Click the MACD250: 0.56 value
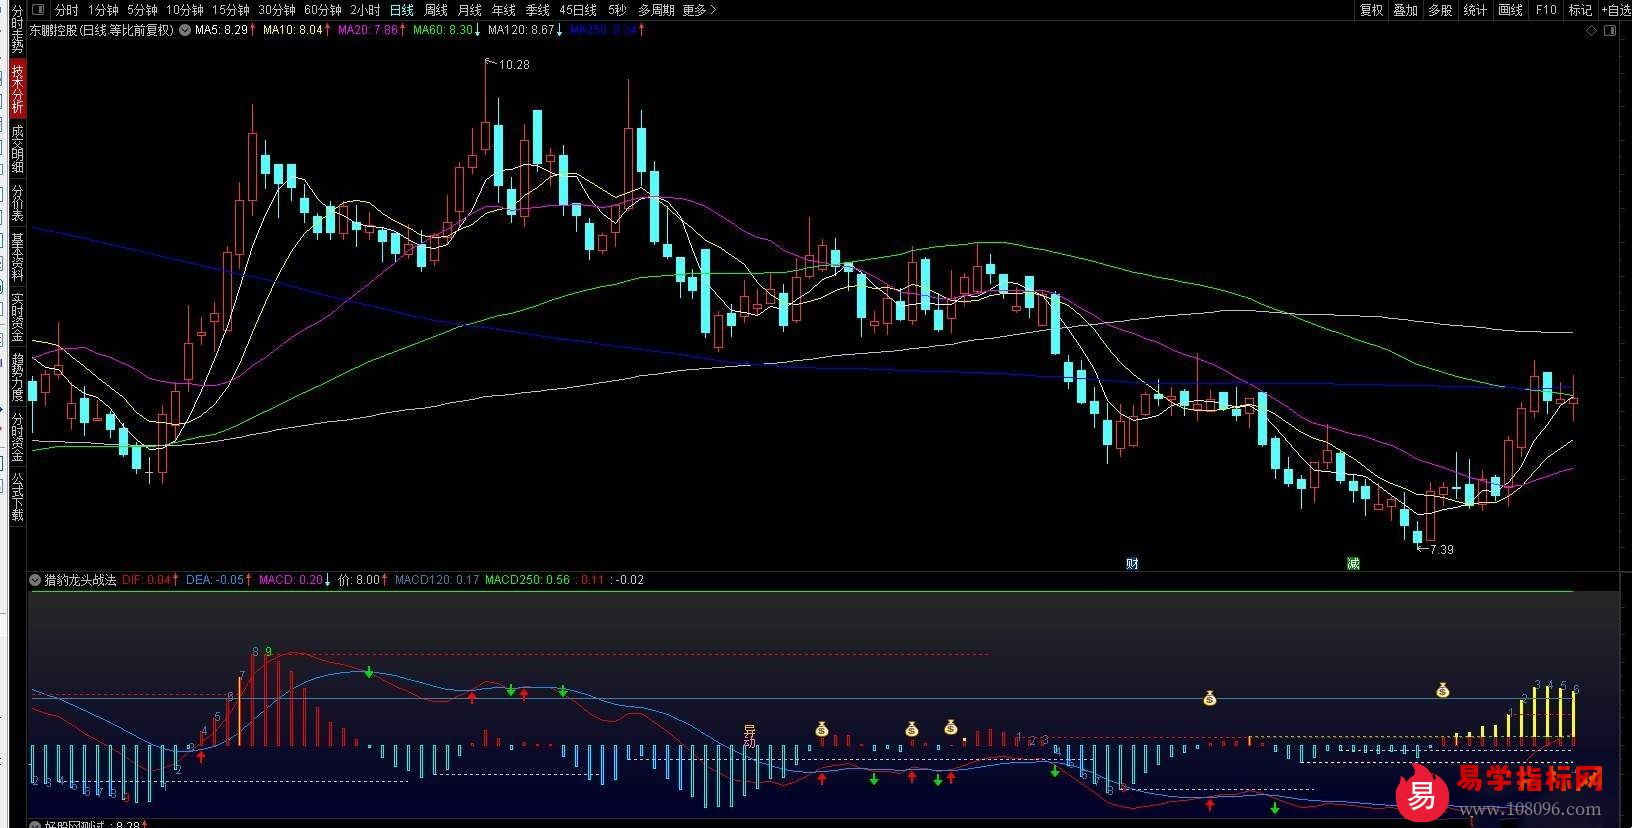The image size is (1632, 828). pyautogui.click(x=528, y=580)
